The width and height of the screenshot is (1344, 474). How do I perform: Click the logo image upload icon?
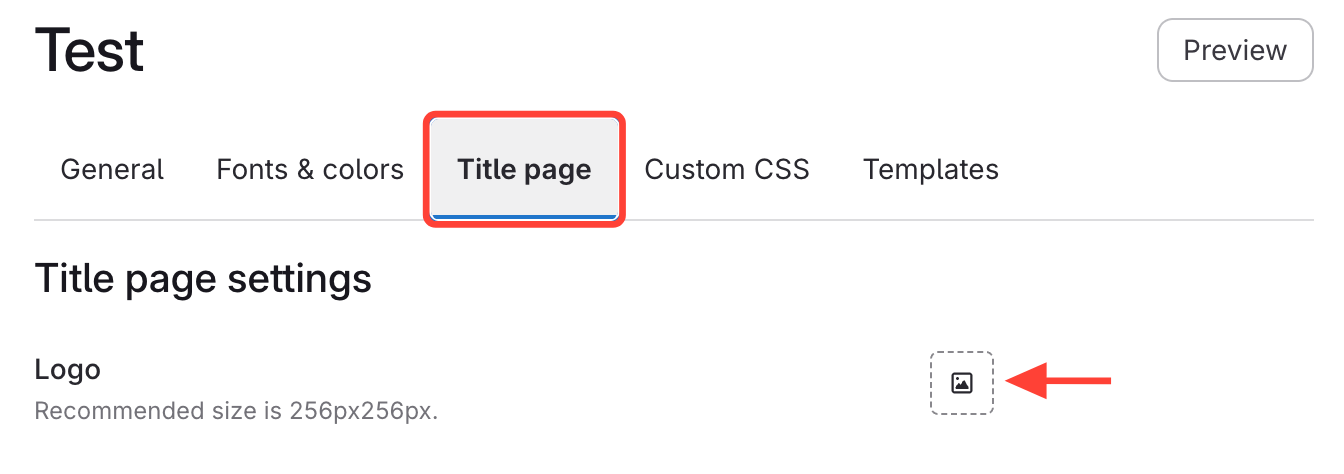[962, 382]
